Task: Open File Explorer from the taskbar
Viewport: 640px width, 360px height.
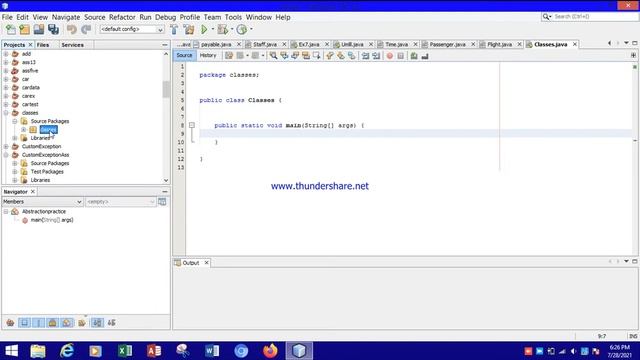Action: 38,351
